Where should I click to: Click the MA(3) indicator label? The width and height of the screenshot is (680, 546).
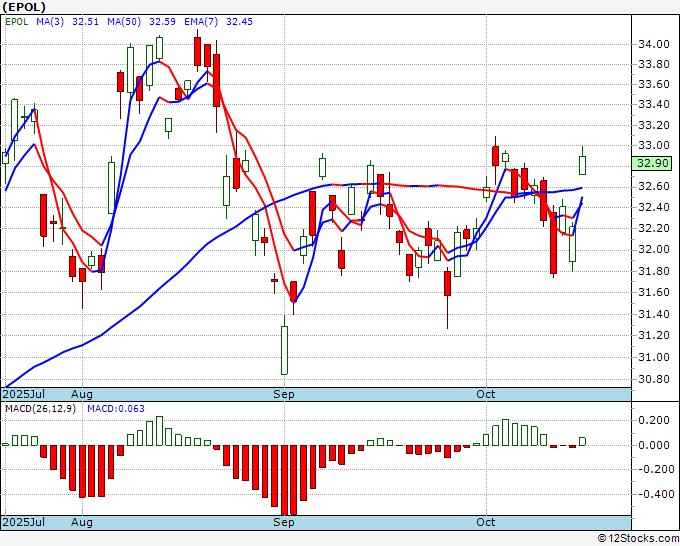coord(50,22)
